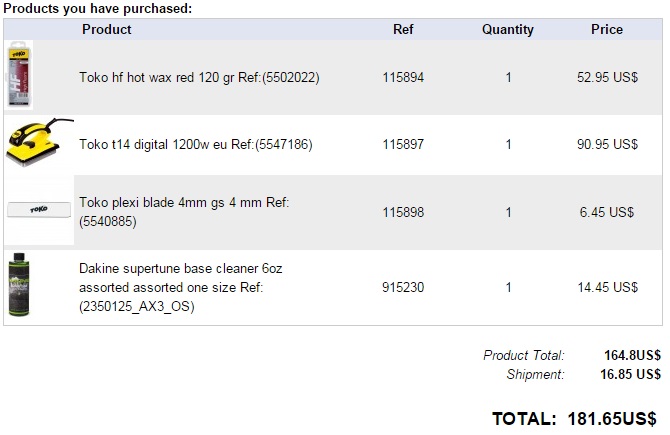This screenshot has width=670, height=435.
Task: Click the Dakine base cleaner bottle image
Action: click(19, 284)
